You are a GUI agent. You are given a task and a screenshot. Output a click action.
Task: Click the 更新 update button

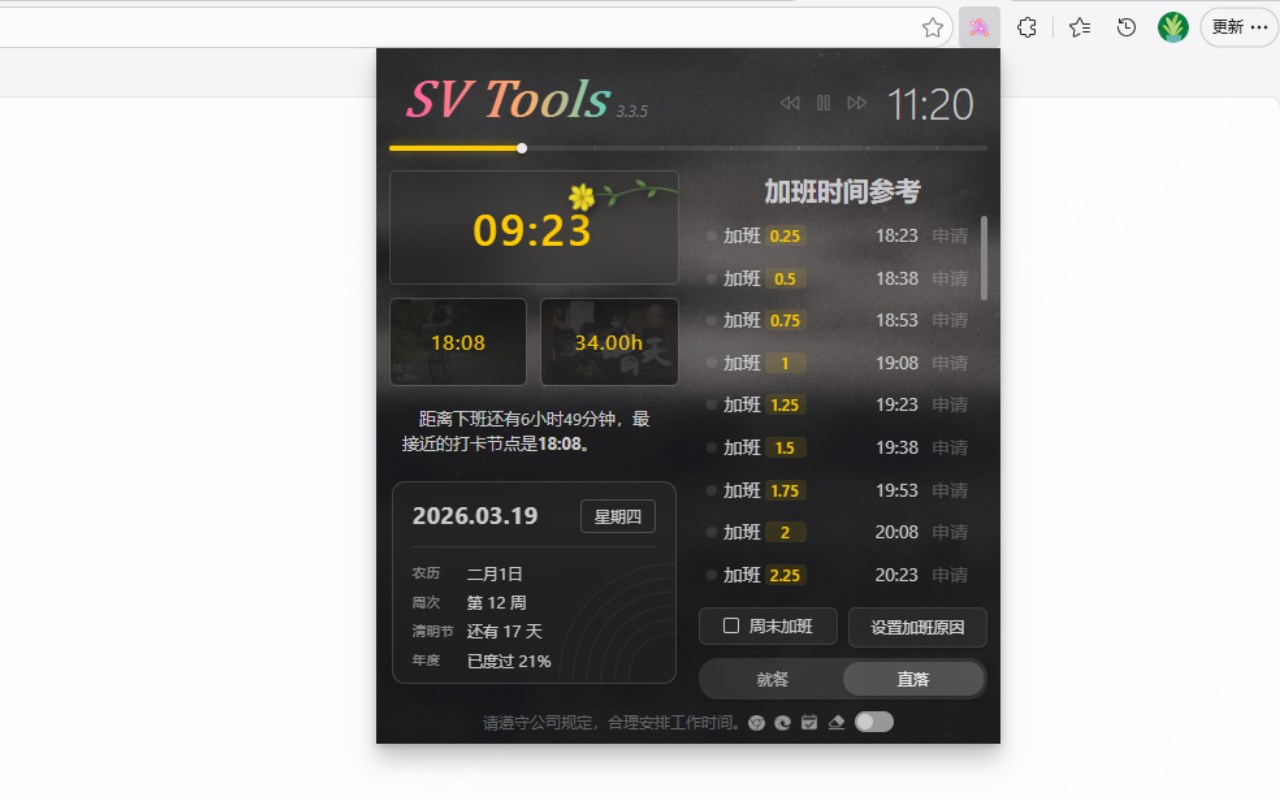(1240, 28)
